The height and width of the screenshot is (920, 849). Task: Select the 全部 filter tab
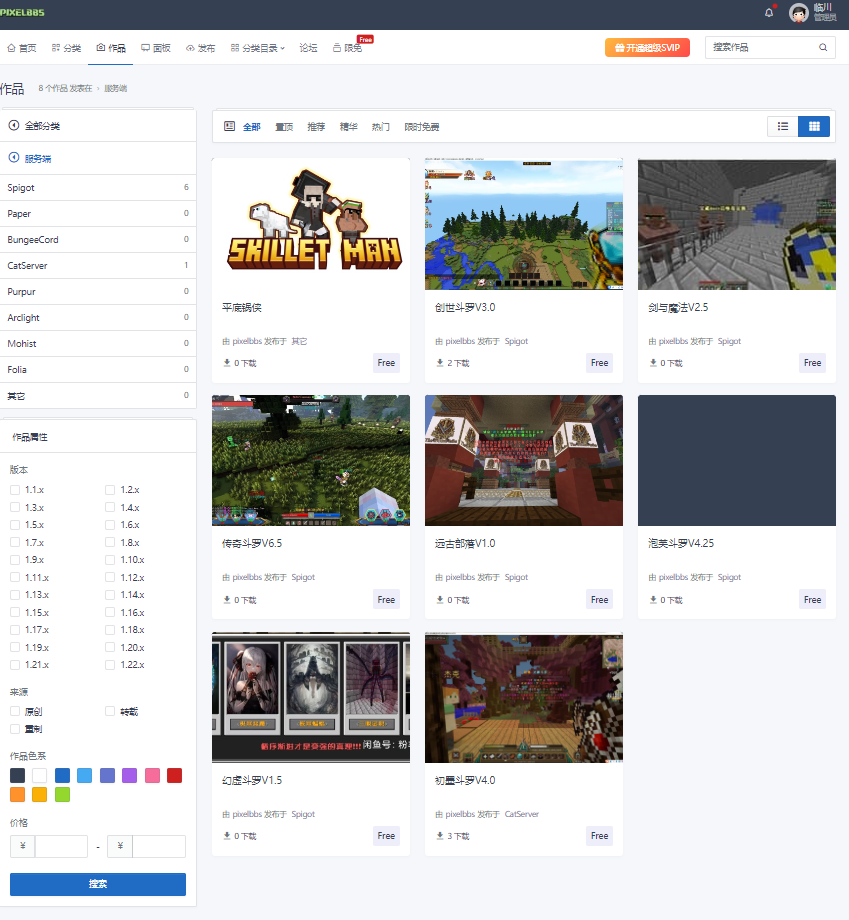tap(252, 127)
